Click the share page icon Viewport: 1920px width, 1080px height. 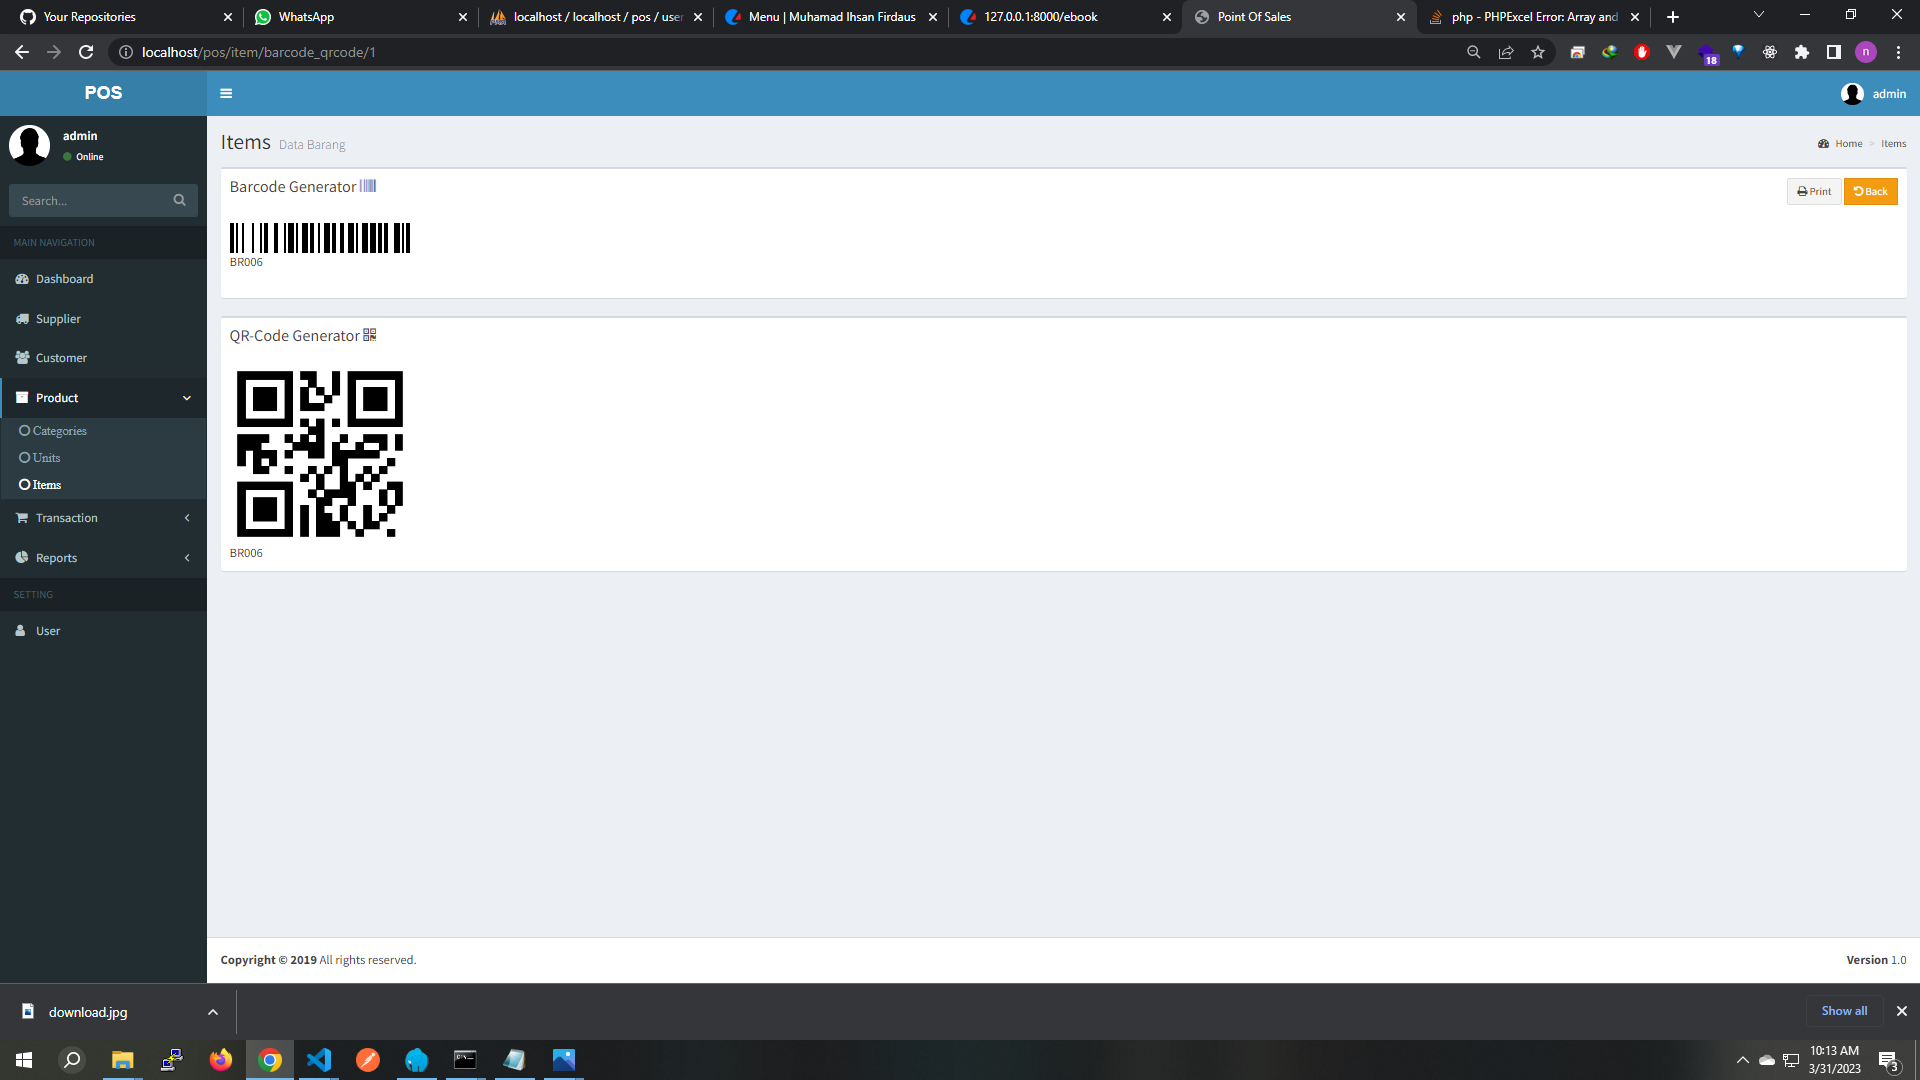[1505, 52]
